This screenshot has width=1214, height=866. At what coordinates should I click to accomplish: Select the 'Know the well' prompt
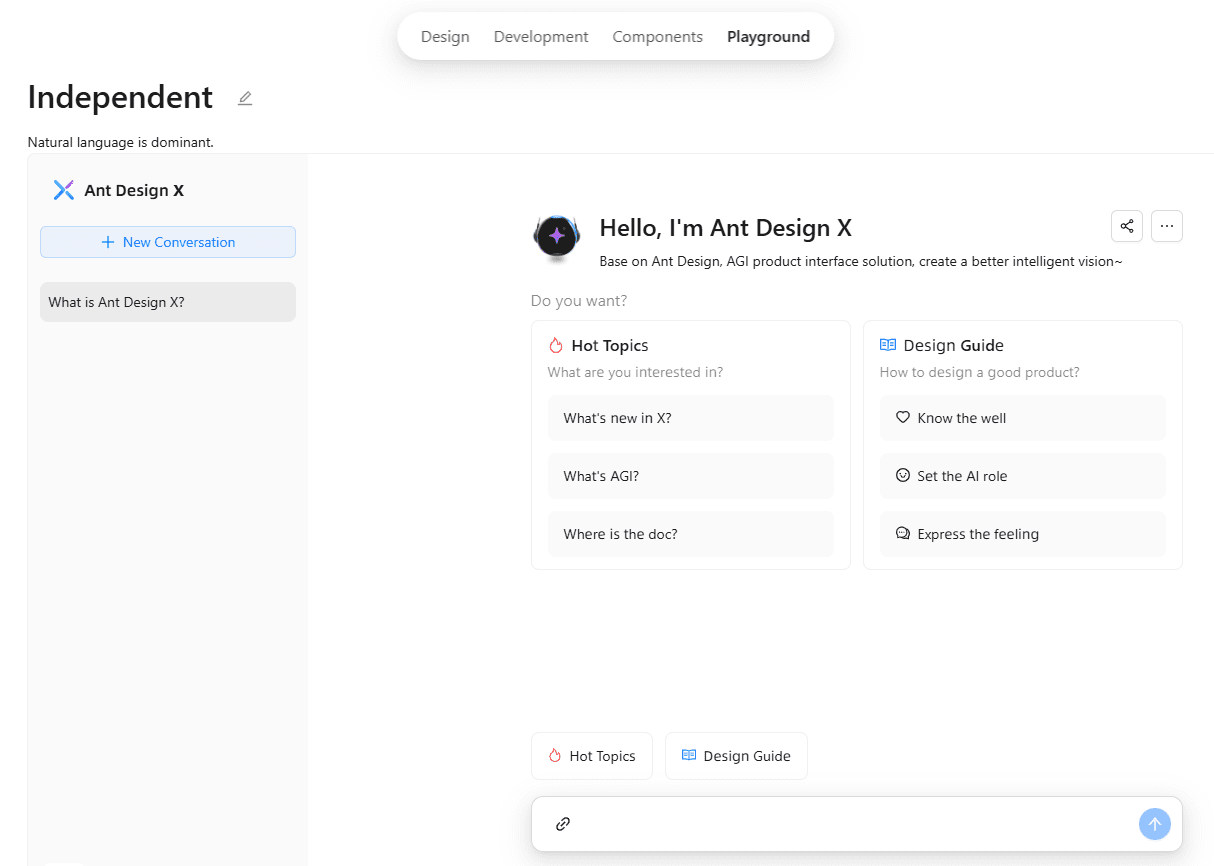1023,418
